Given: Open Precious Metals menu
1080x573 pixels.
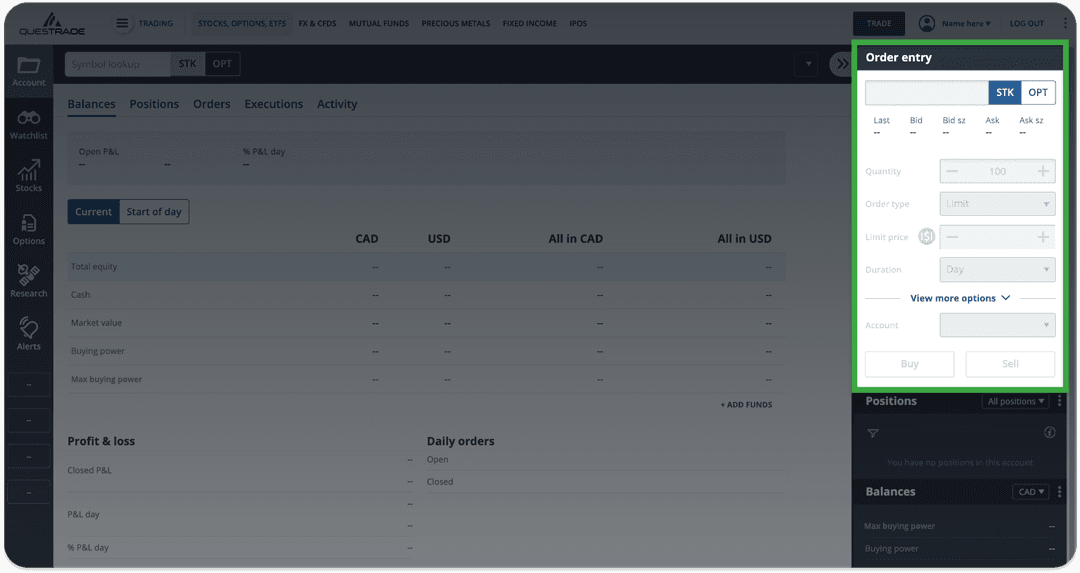Looking at the screenshot, I should click(456, 23).
